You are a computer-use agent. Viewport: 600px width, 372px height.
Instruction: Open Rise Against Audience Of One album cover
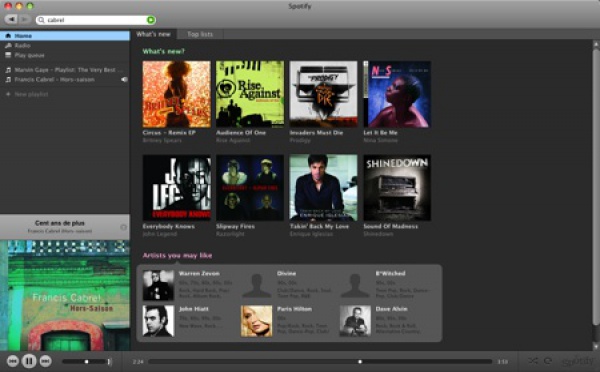coord(250,94)
